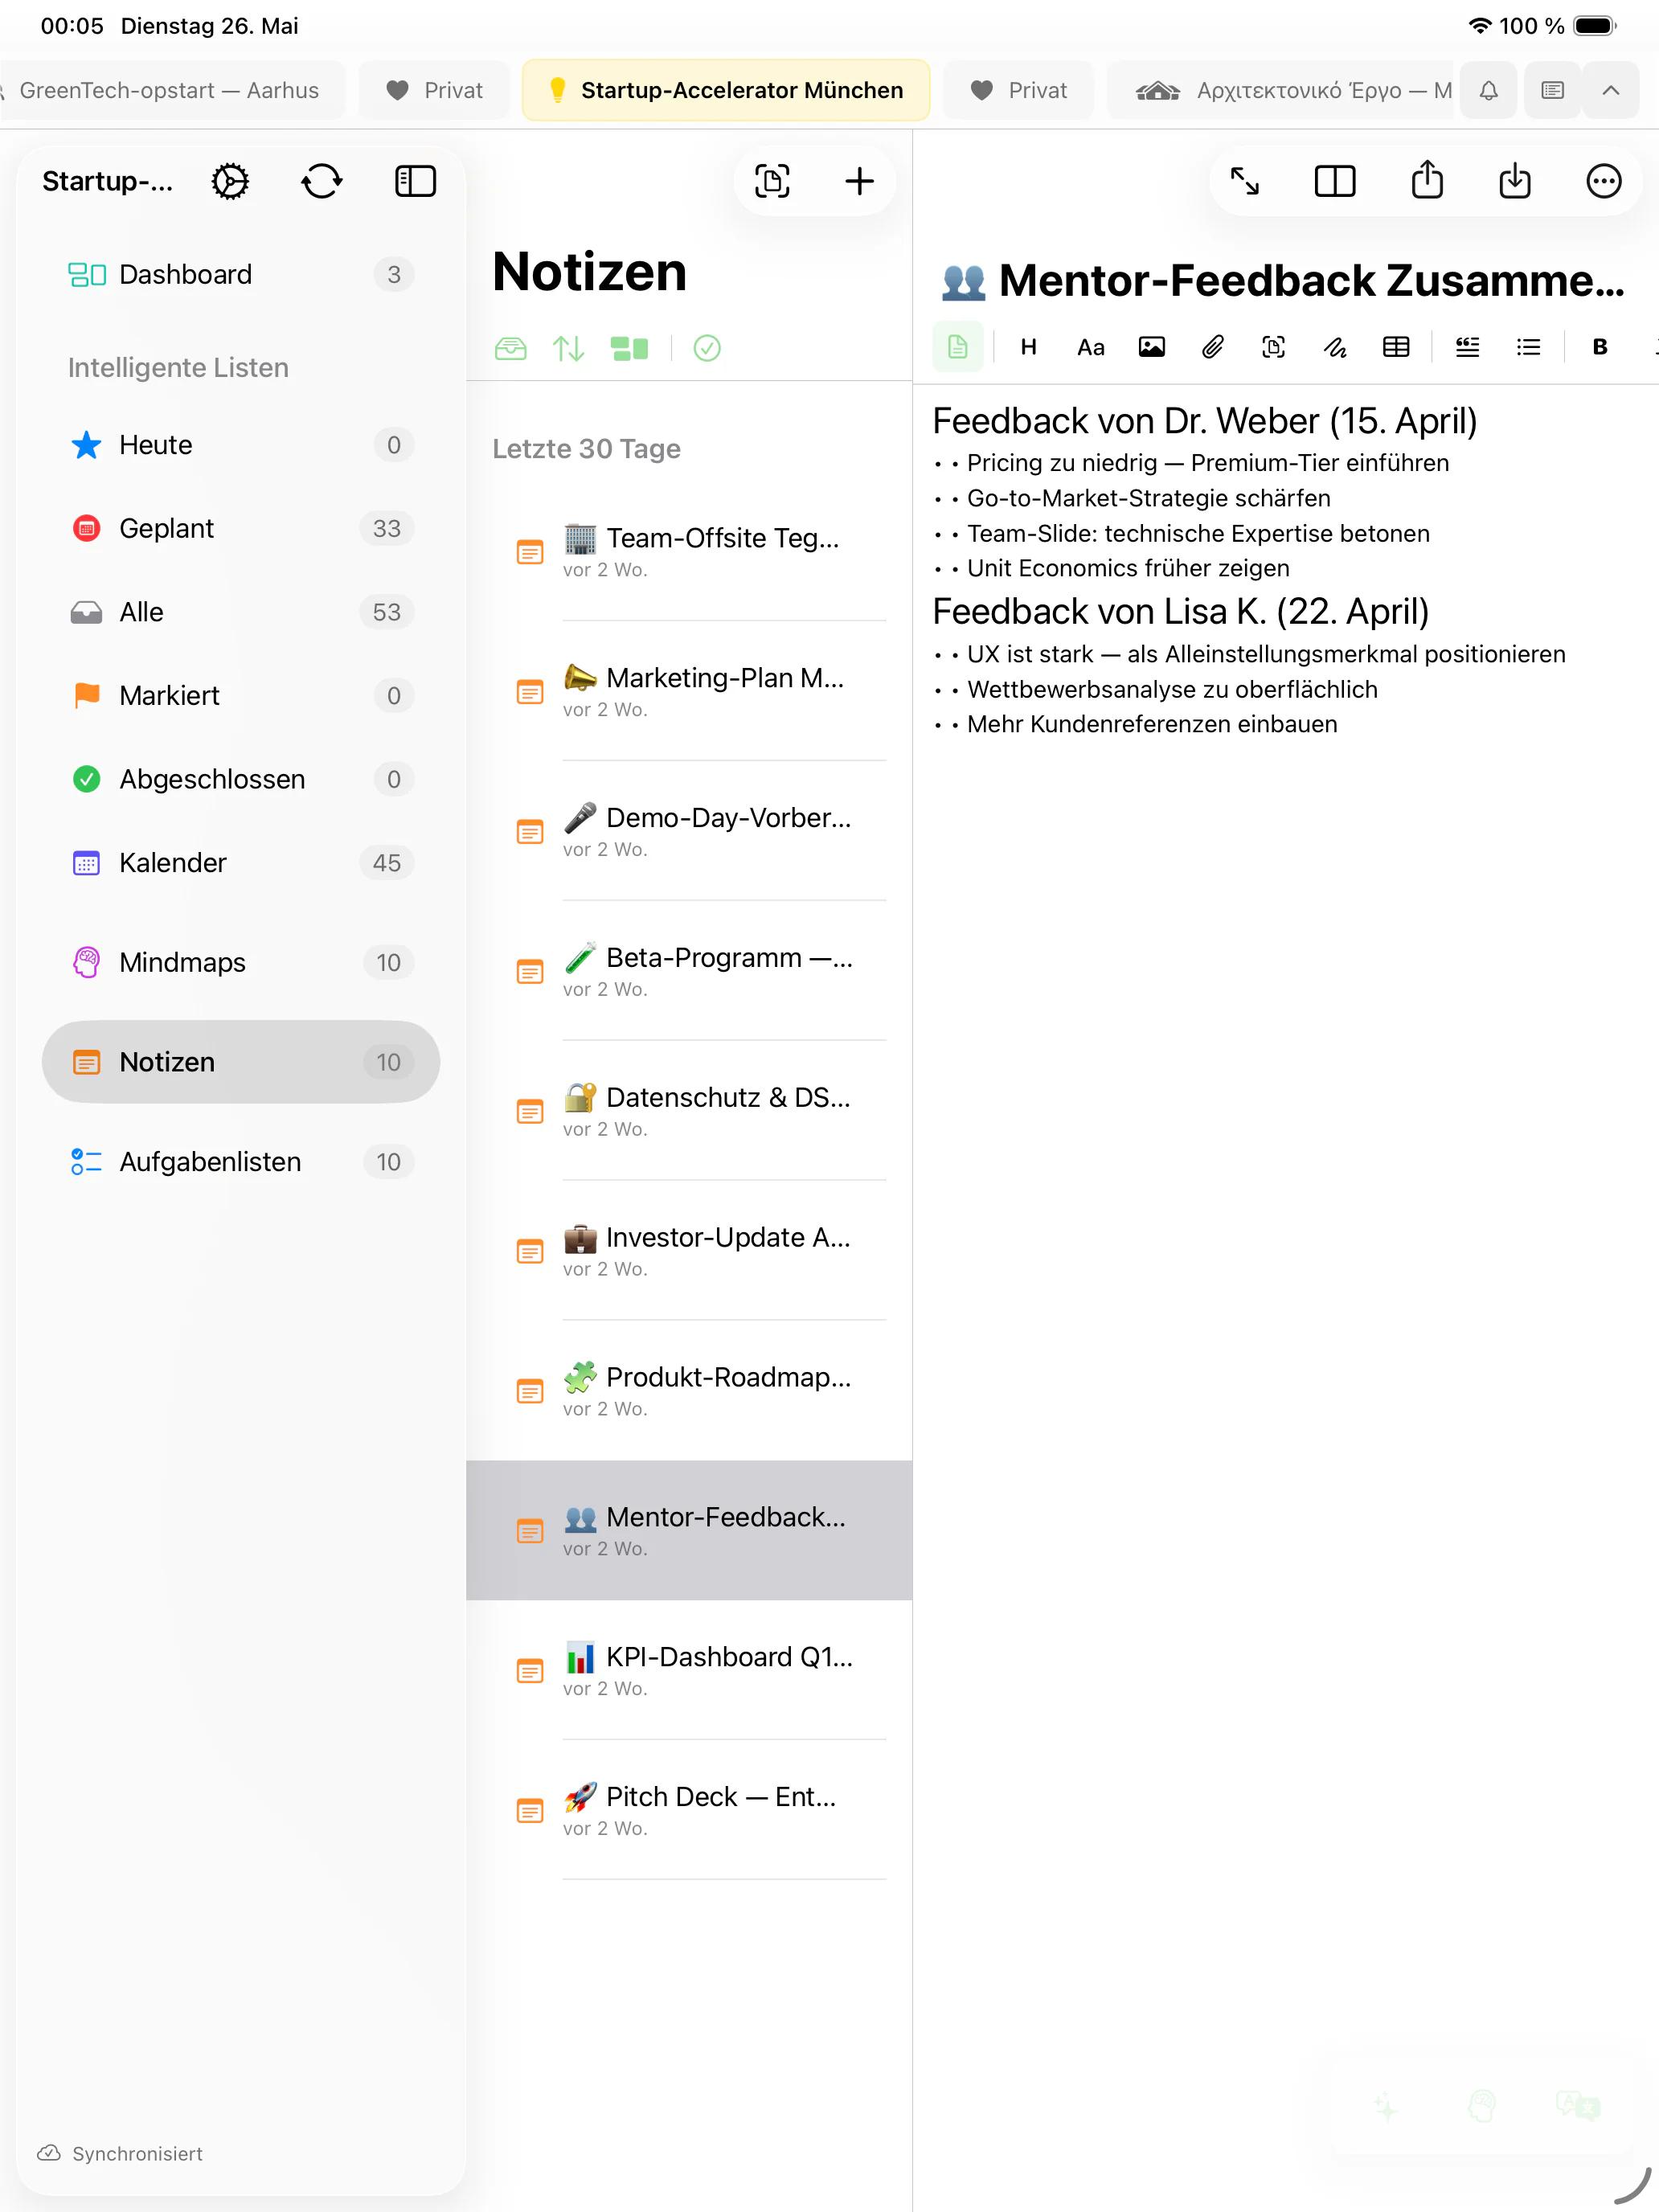
Task: Select the Mentor-Feedback note row
Action: click(689, 1531)
